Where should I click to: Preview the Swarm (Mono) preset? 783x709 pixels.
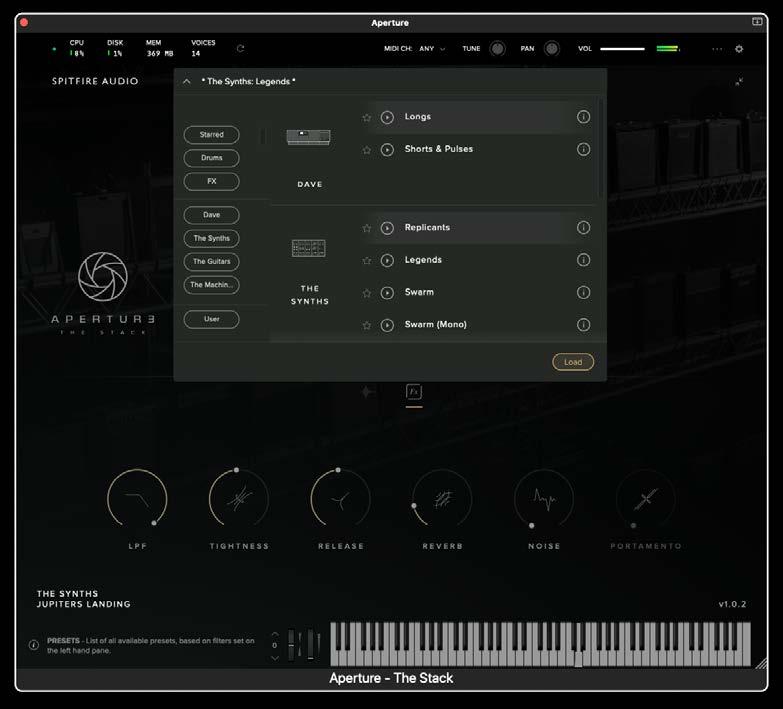click(x=387, y=326)
